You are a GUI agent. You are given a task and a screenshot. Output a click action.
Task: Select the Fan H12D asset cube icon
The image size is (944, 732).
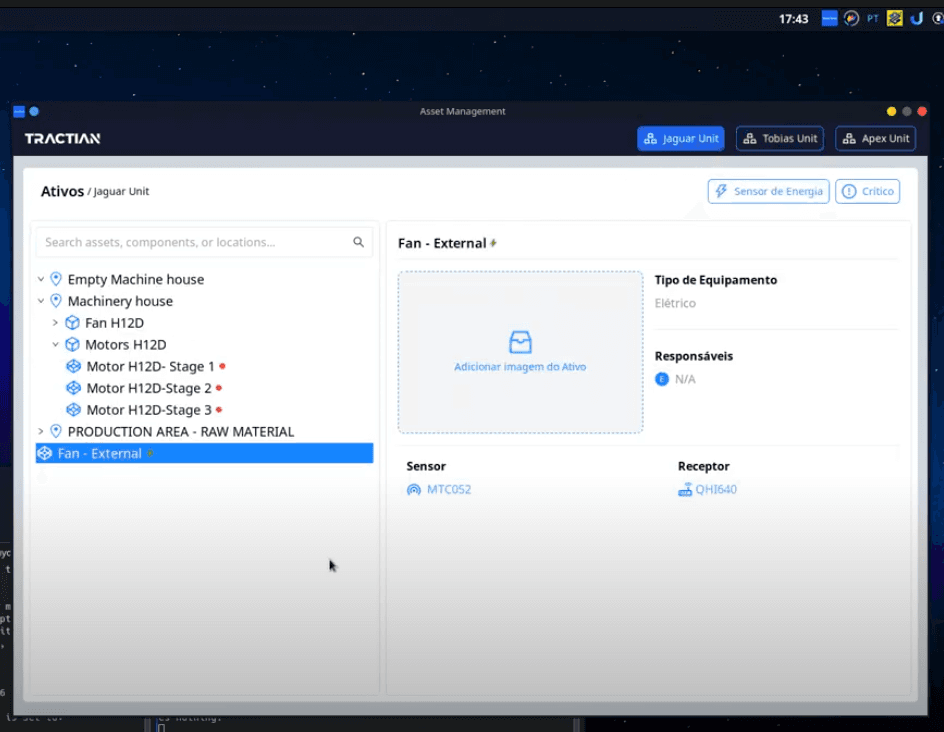(x=70, y=322)
